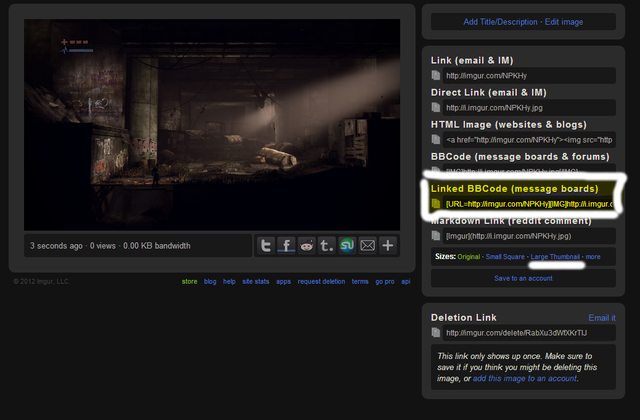640x420 pixels.
Task: Click the uploaded dark warehouse image
Action: pyautogui.click(x=212, y=124)
